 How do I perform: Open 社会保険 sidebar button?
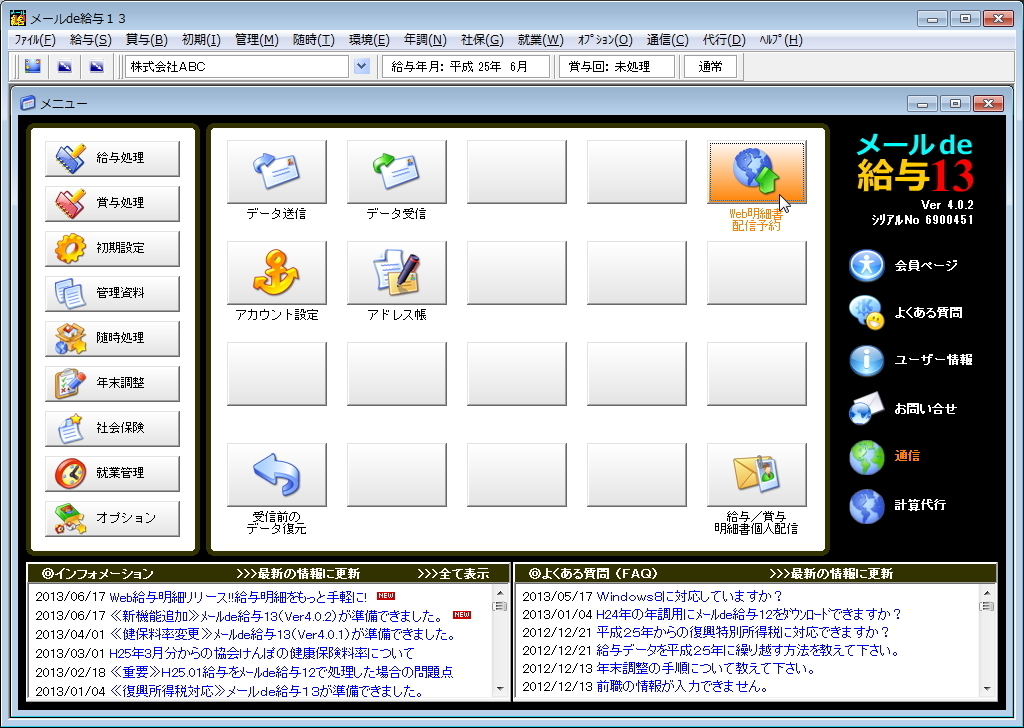coord(112,428)
